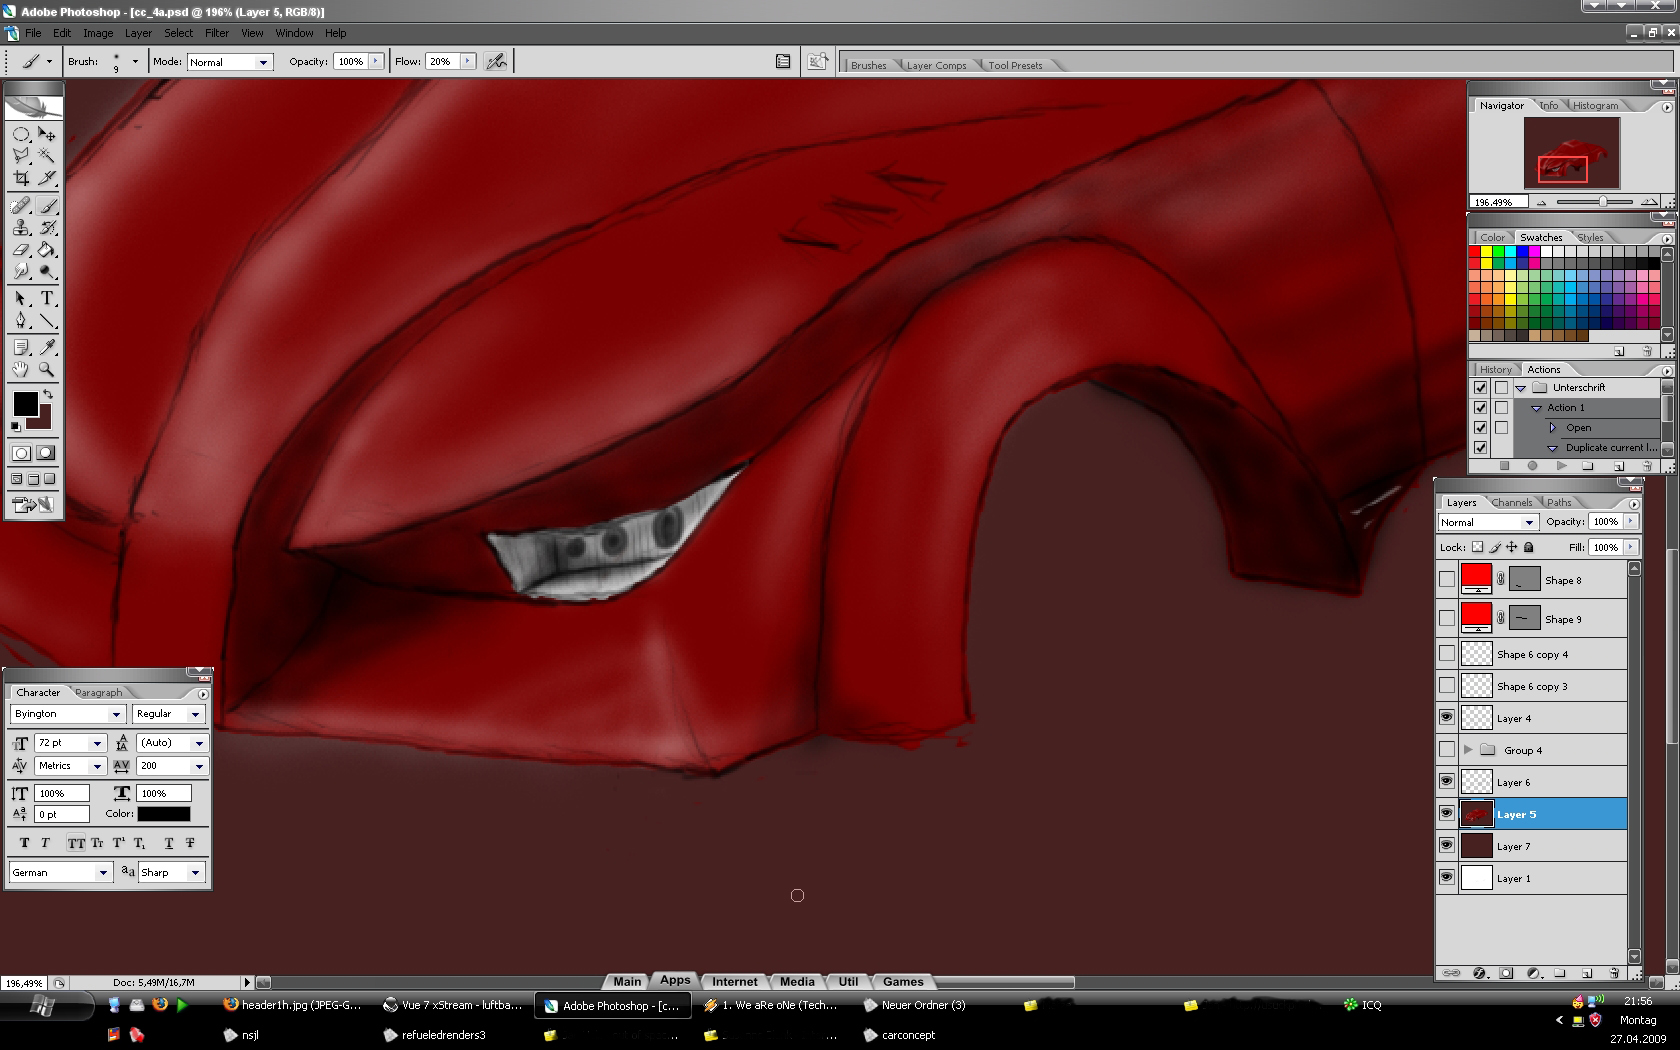Select the History Brush tool
Viewport: 1680px width, 1050px height.
[x=46, y=228]
